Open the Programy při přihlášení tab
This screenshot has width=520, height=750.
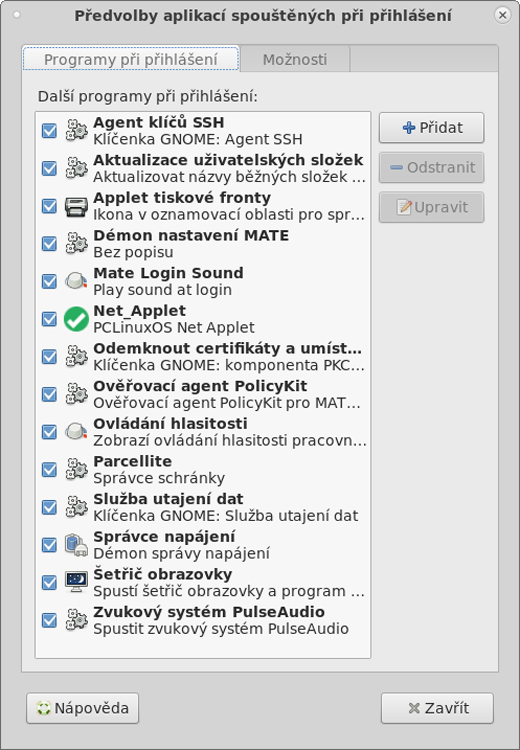(131, 59)
